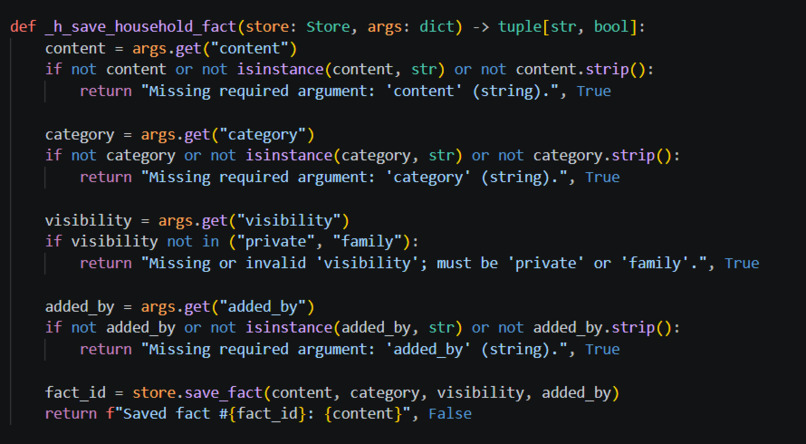806x444 pixels.
Task: Click isinstance in the category check line
Action: [289, 156]
